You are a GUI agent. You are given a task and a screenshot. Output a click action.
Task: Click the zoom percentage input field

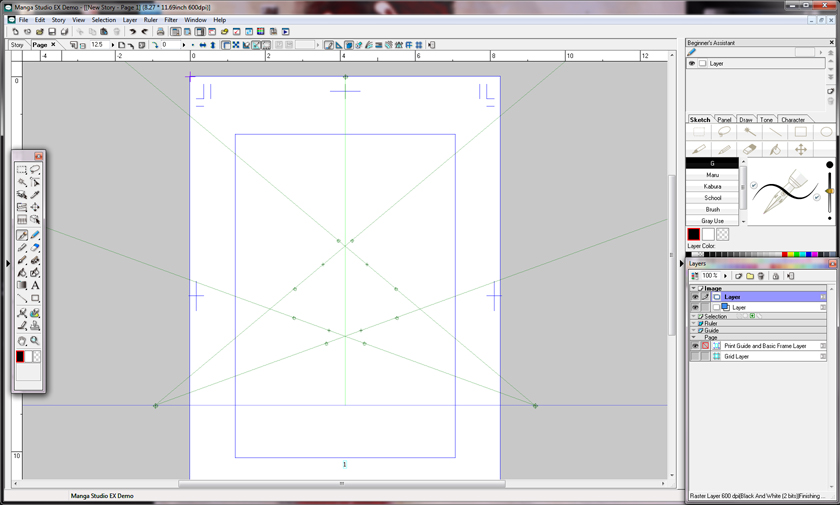point(99,45)
